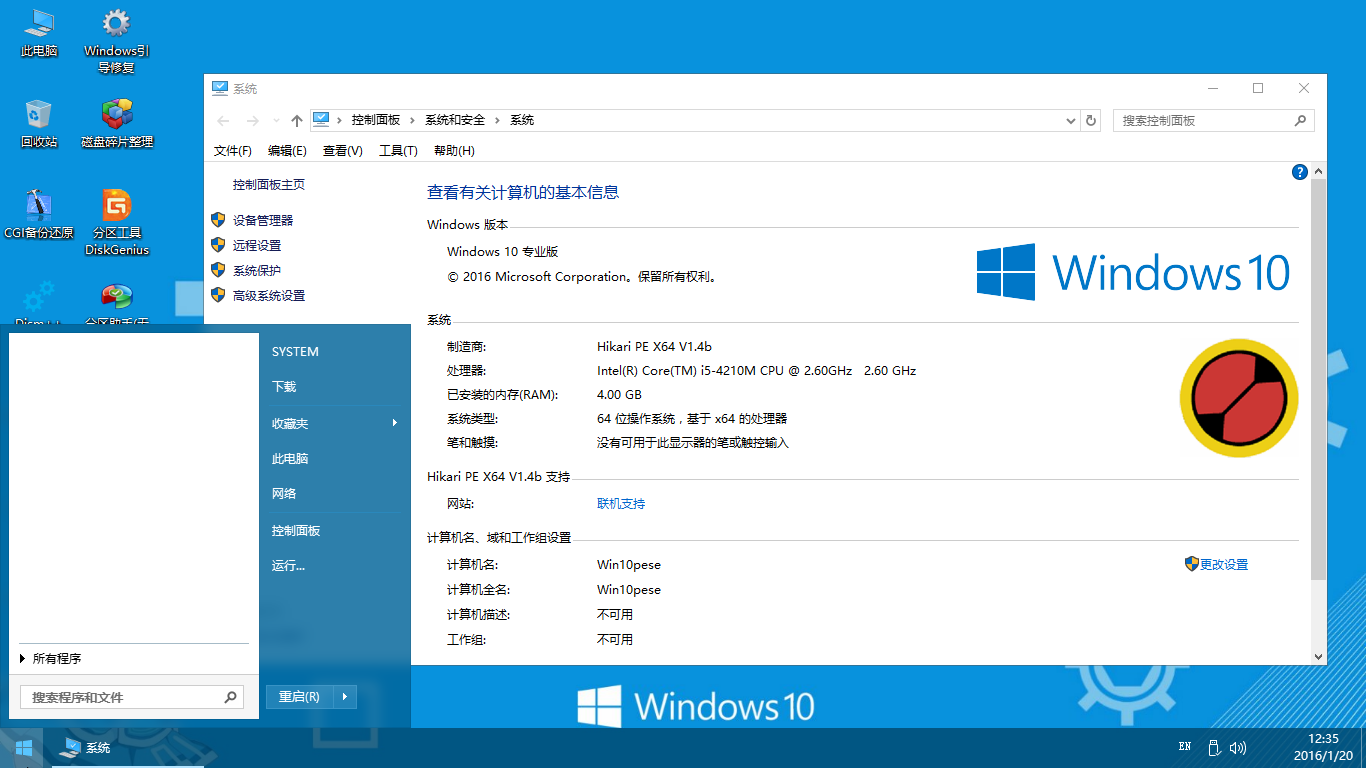The height and width of the screenshot is (768, 1366).
Task: Click the Windows Start button on taskbar
Action: [23, 748]
